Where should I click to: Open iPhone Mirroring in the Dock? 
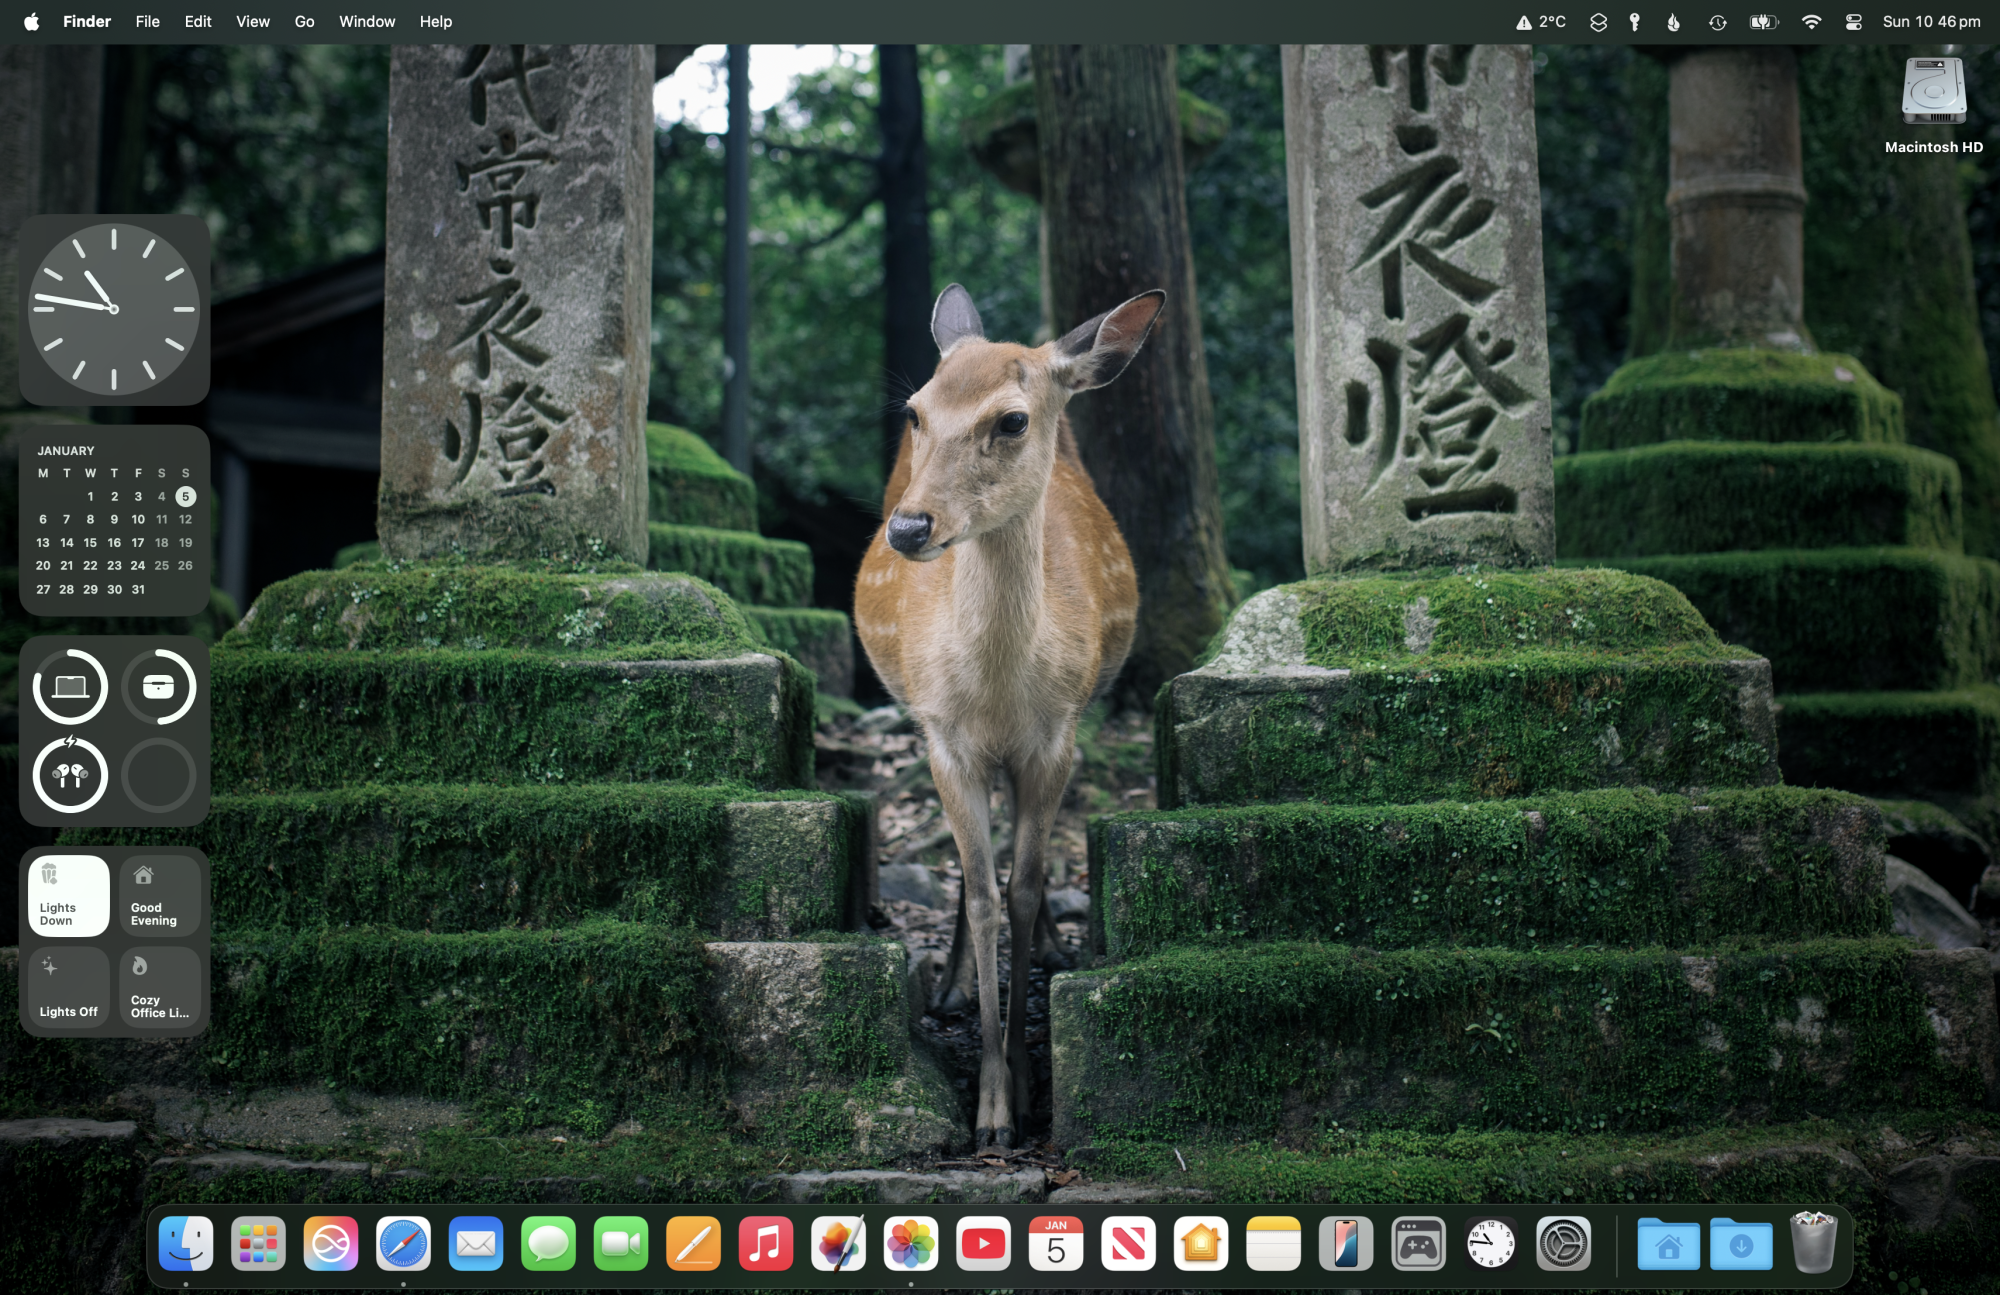[x=1345, y=1244]
